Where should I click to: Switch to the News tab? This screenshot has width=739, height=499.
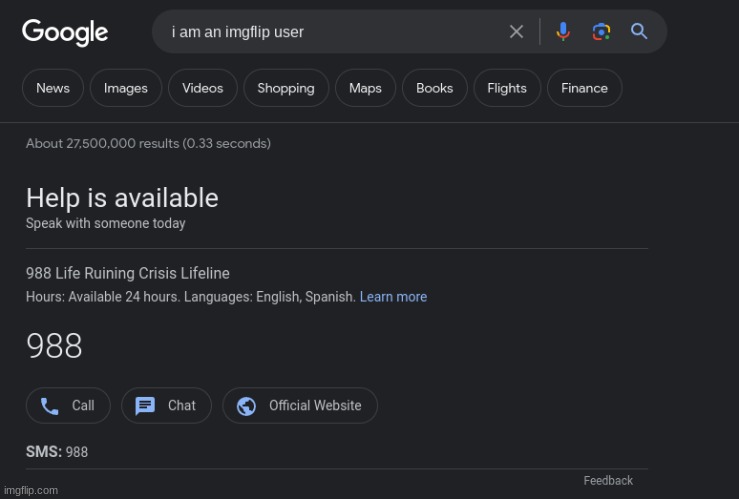click(53, 88)
